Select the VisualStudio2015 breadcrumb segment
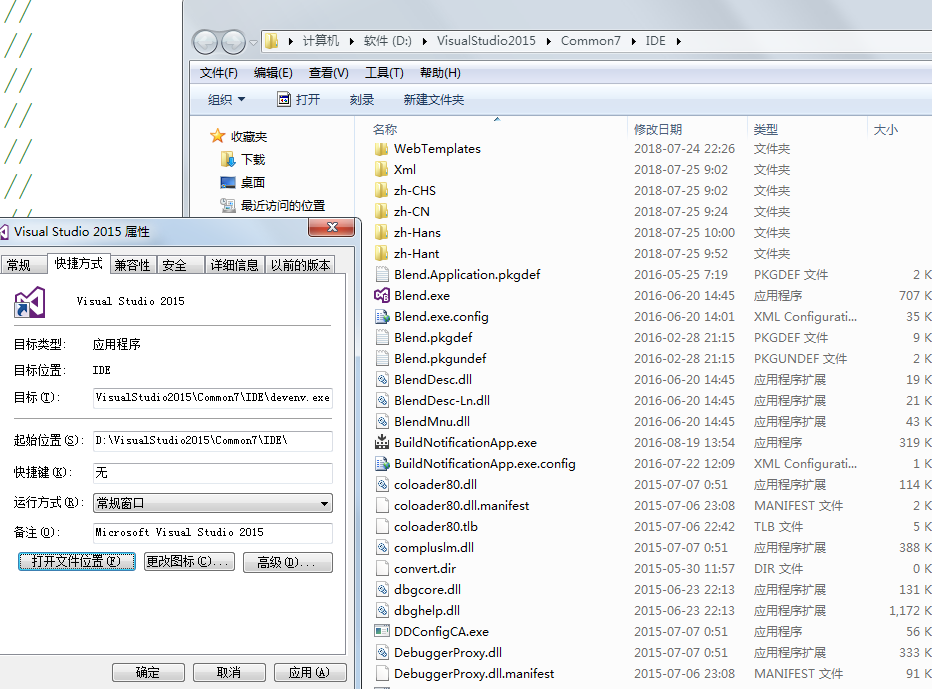This screenshot has height=689, width=932. pos(486,41)
